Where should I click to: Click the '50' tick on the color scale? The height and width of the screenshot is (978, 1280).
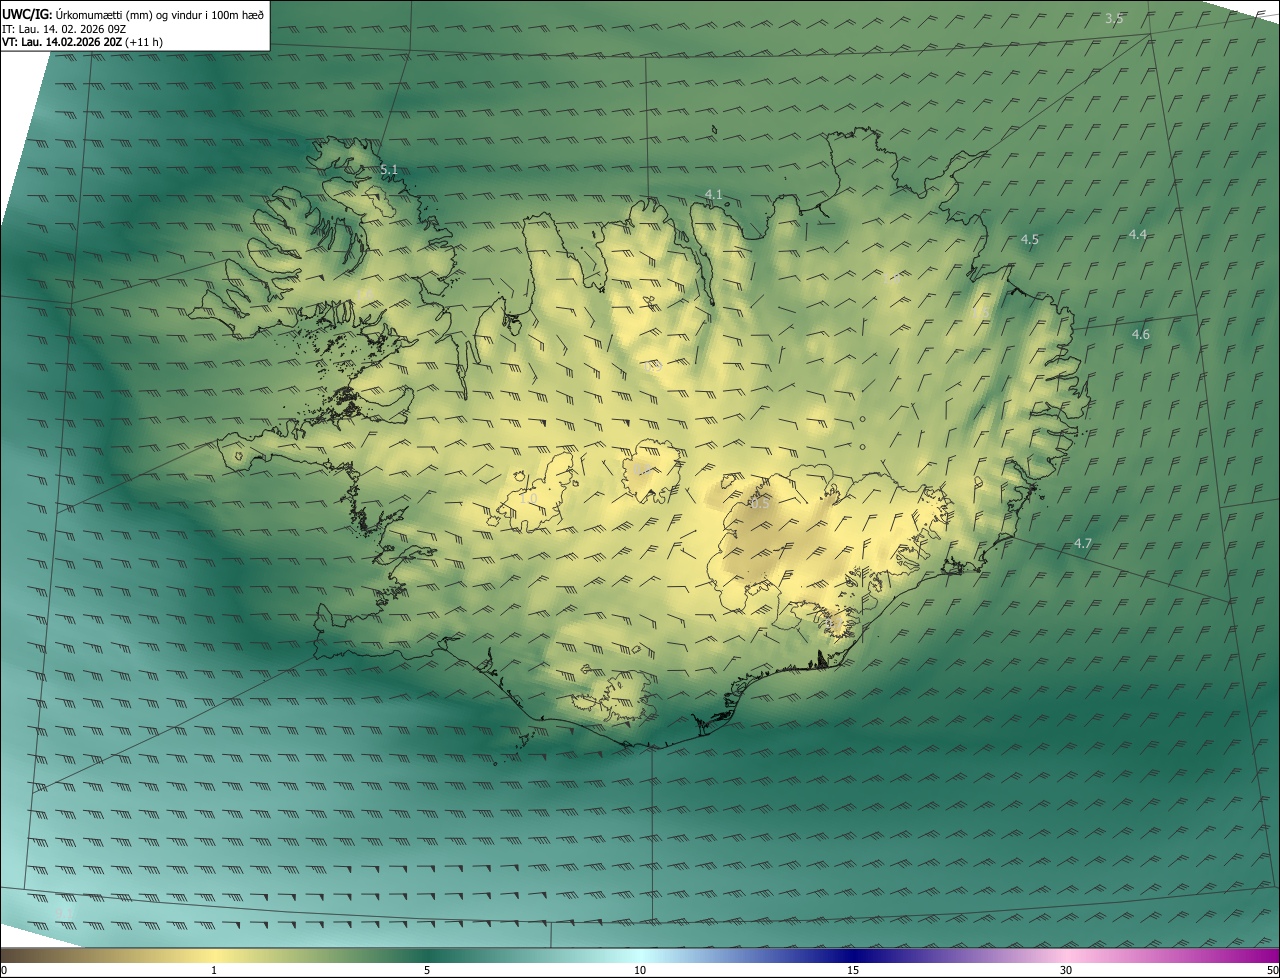pyautogui.click(x=1272, y=970)
